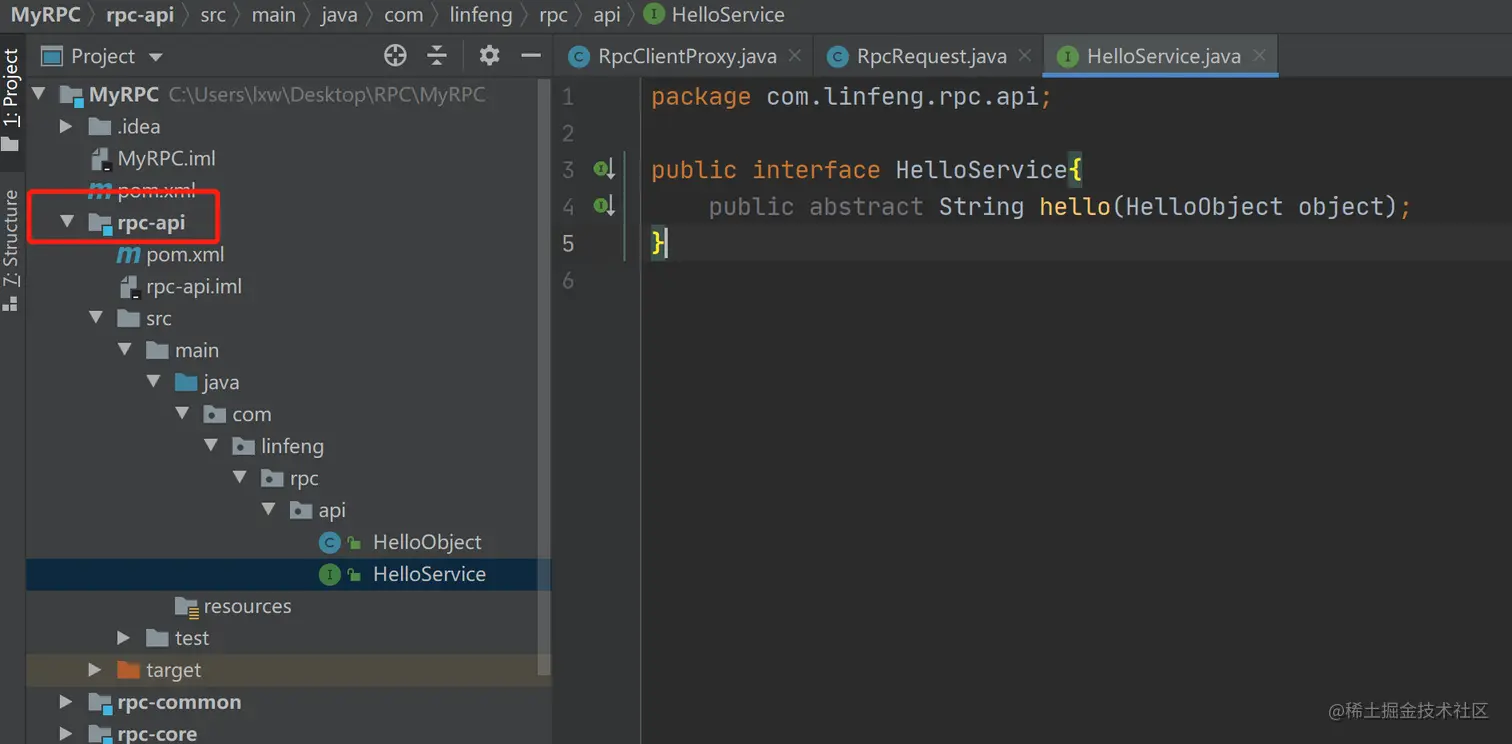Click main in the breadcrumb bar
The image size is (1512, 744).
click(273, 15)
